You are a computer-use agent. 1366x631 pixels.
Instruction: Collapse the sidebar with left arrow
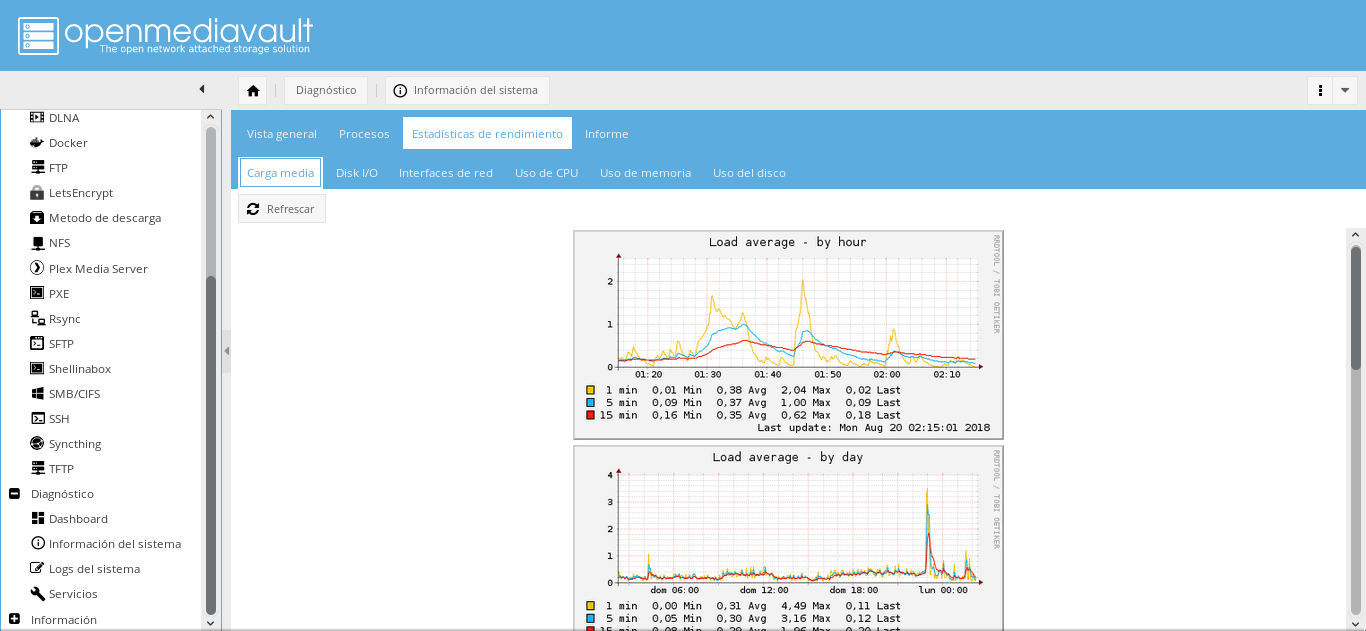coord(202,89)
